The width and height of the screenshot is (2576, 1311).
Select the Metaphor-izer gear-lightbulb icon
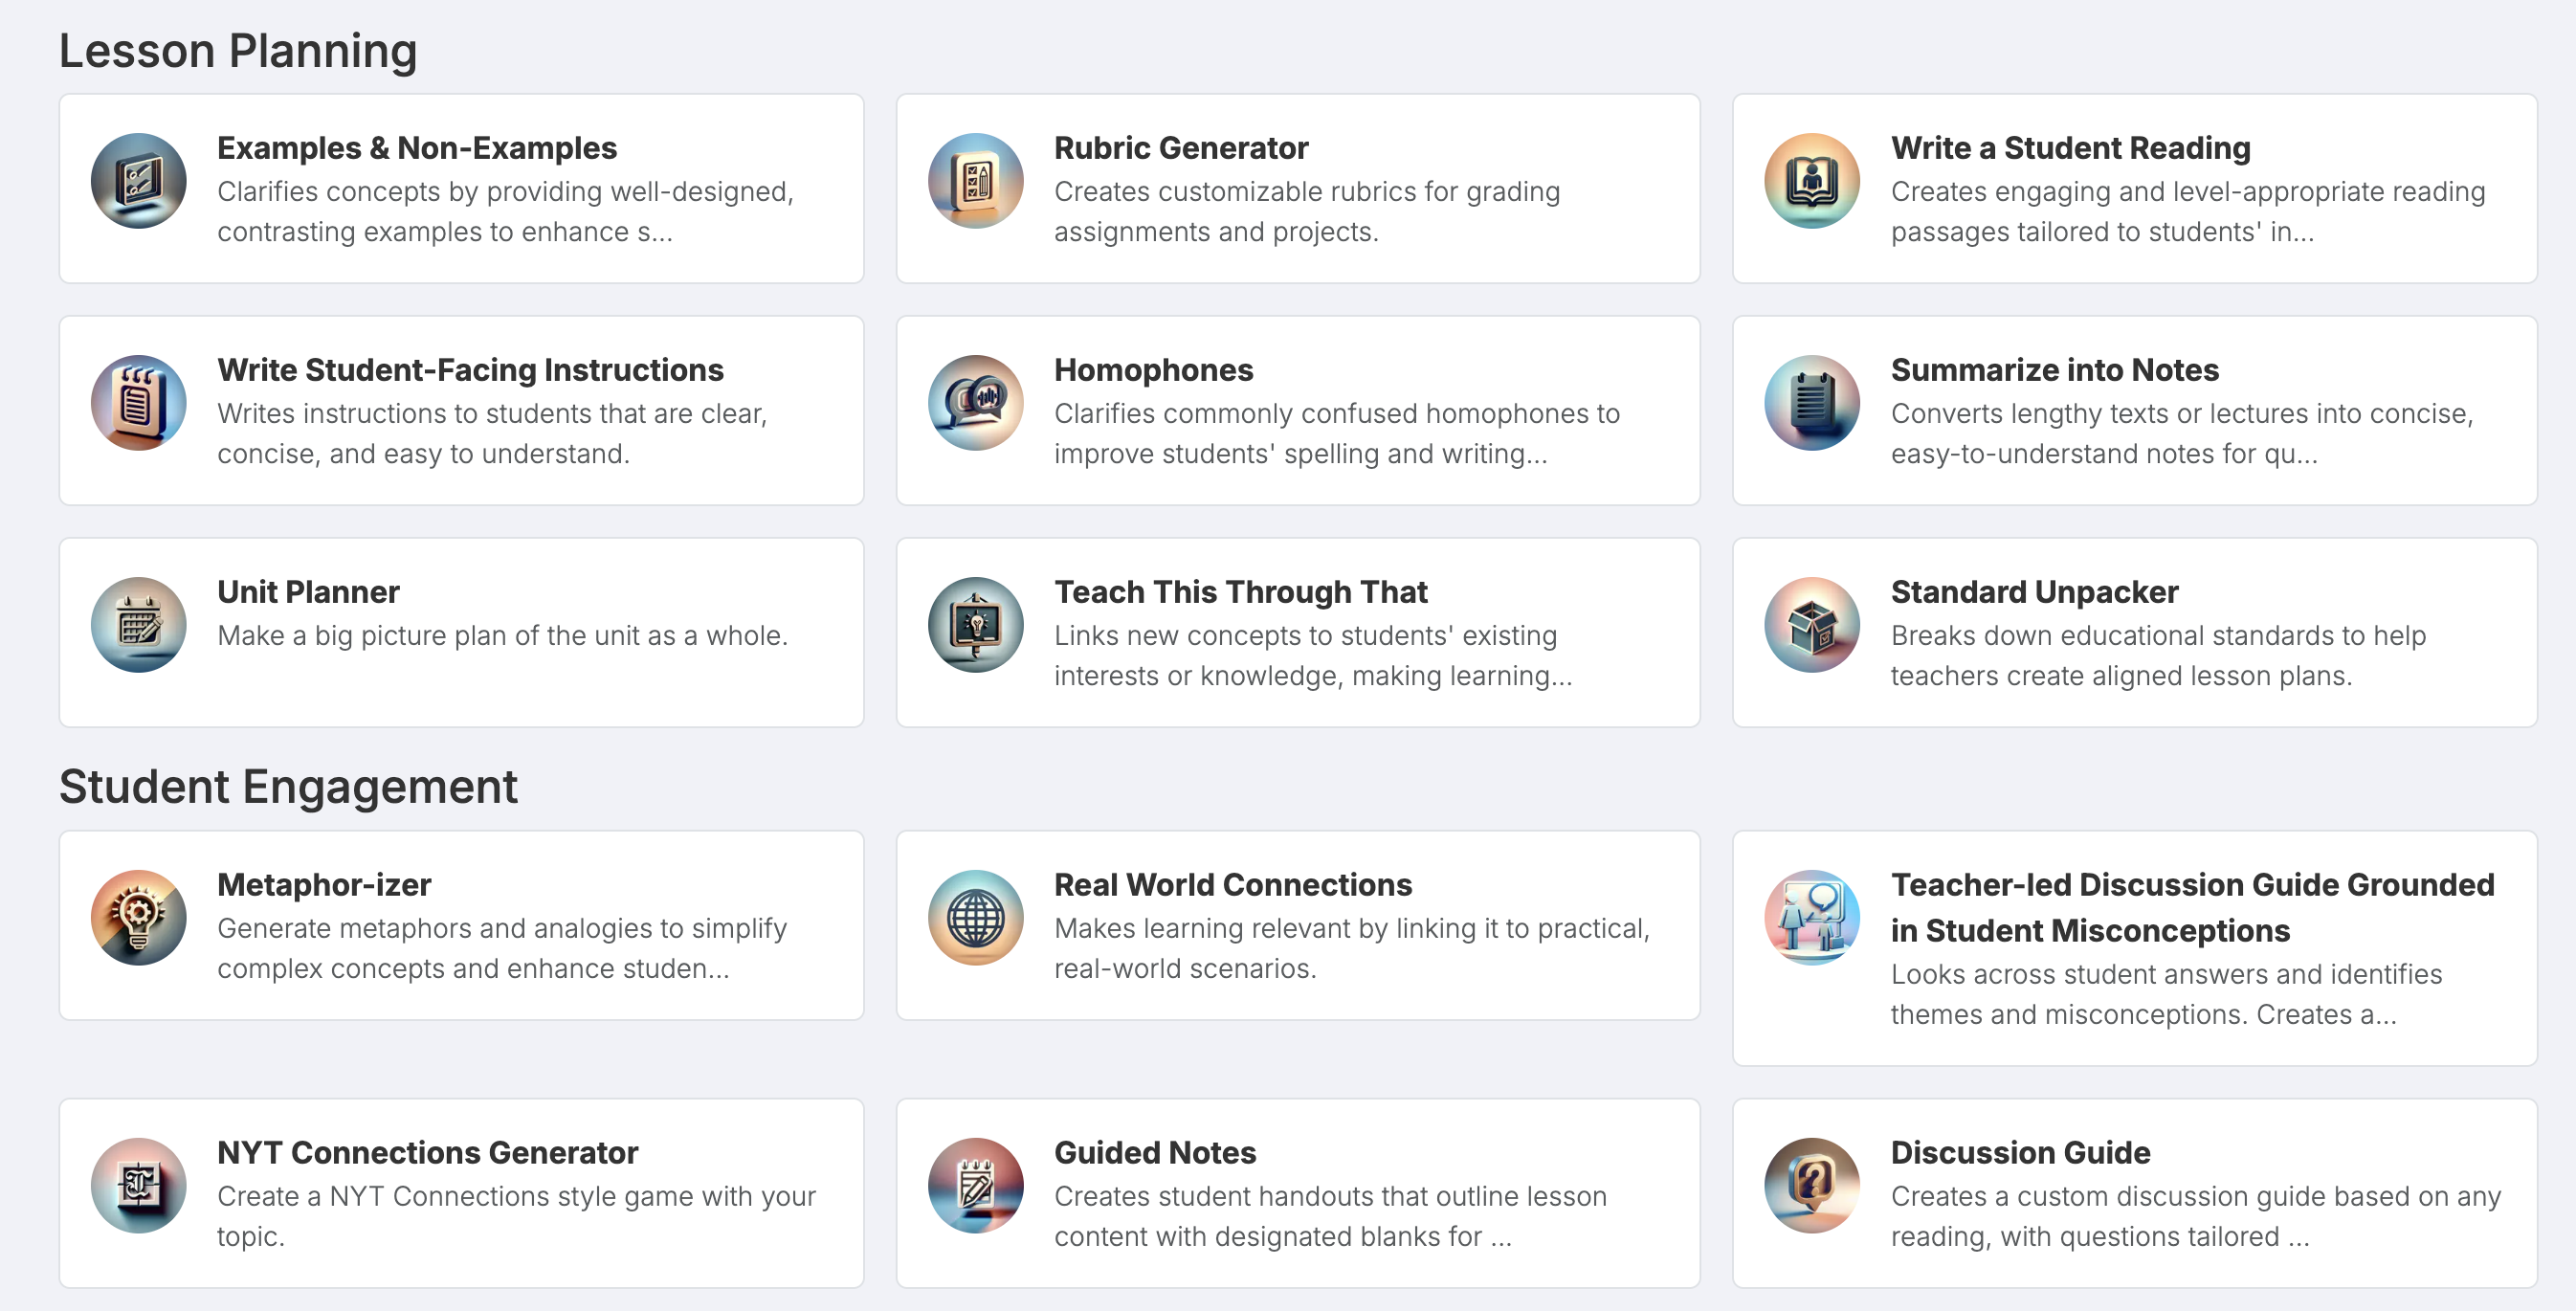click(x=138, y=917)
